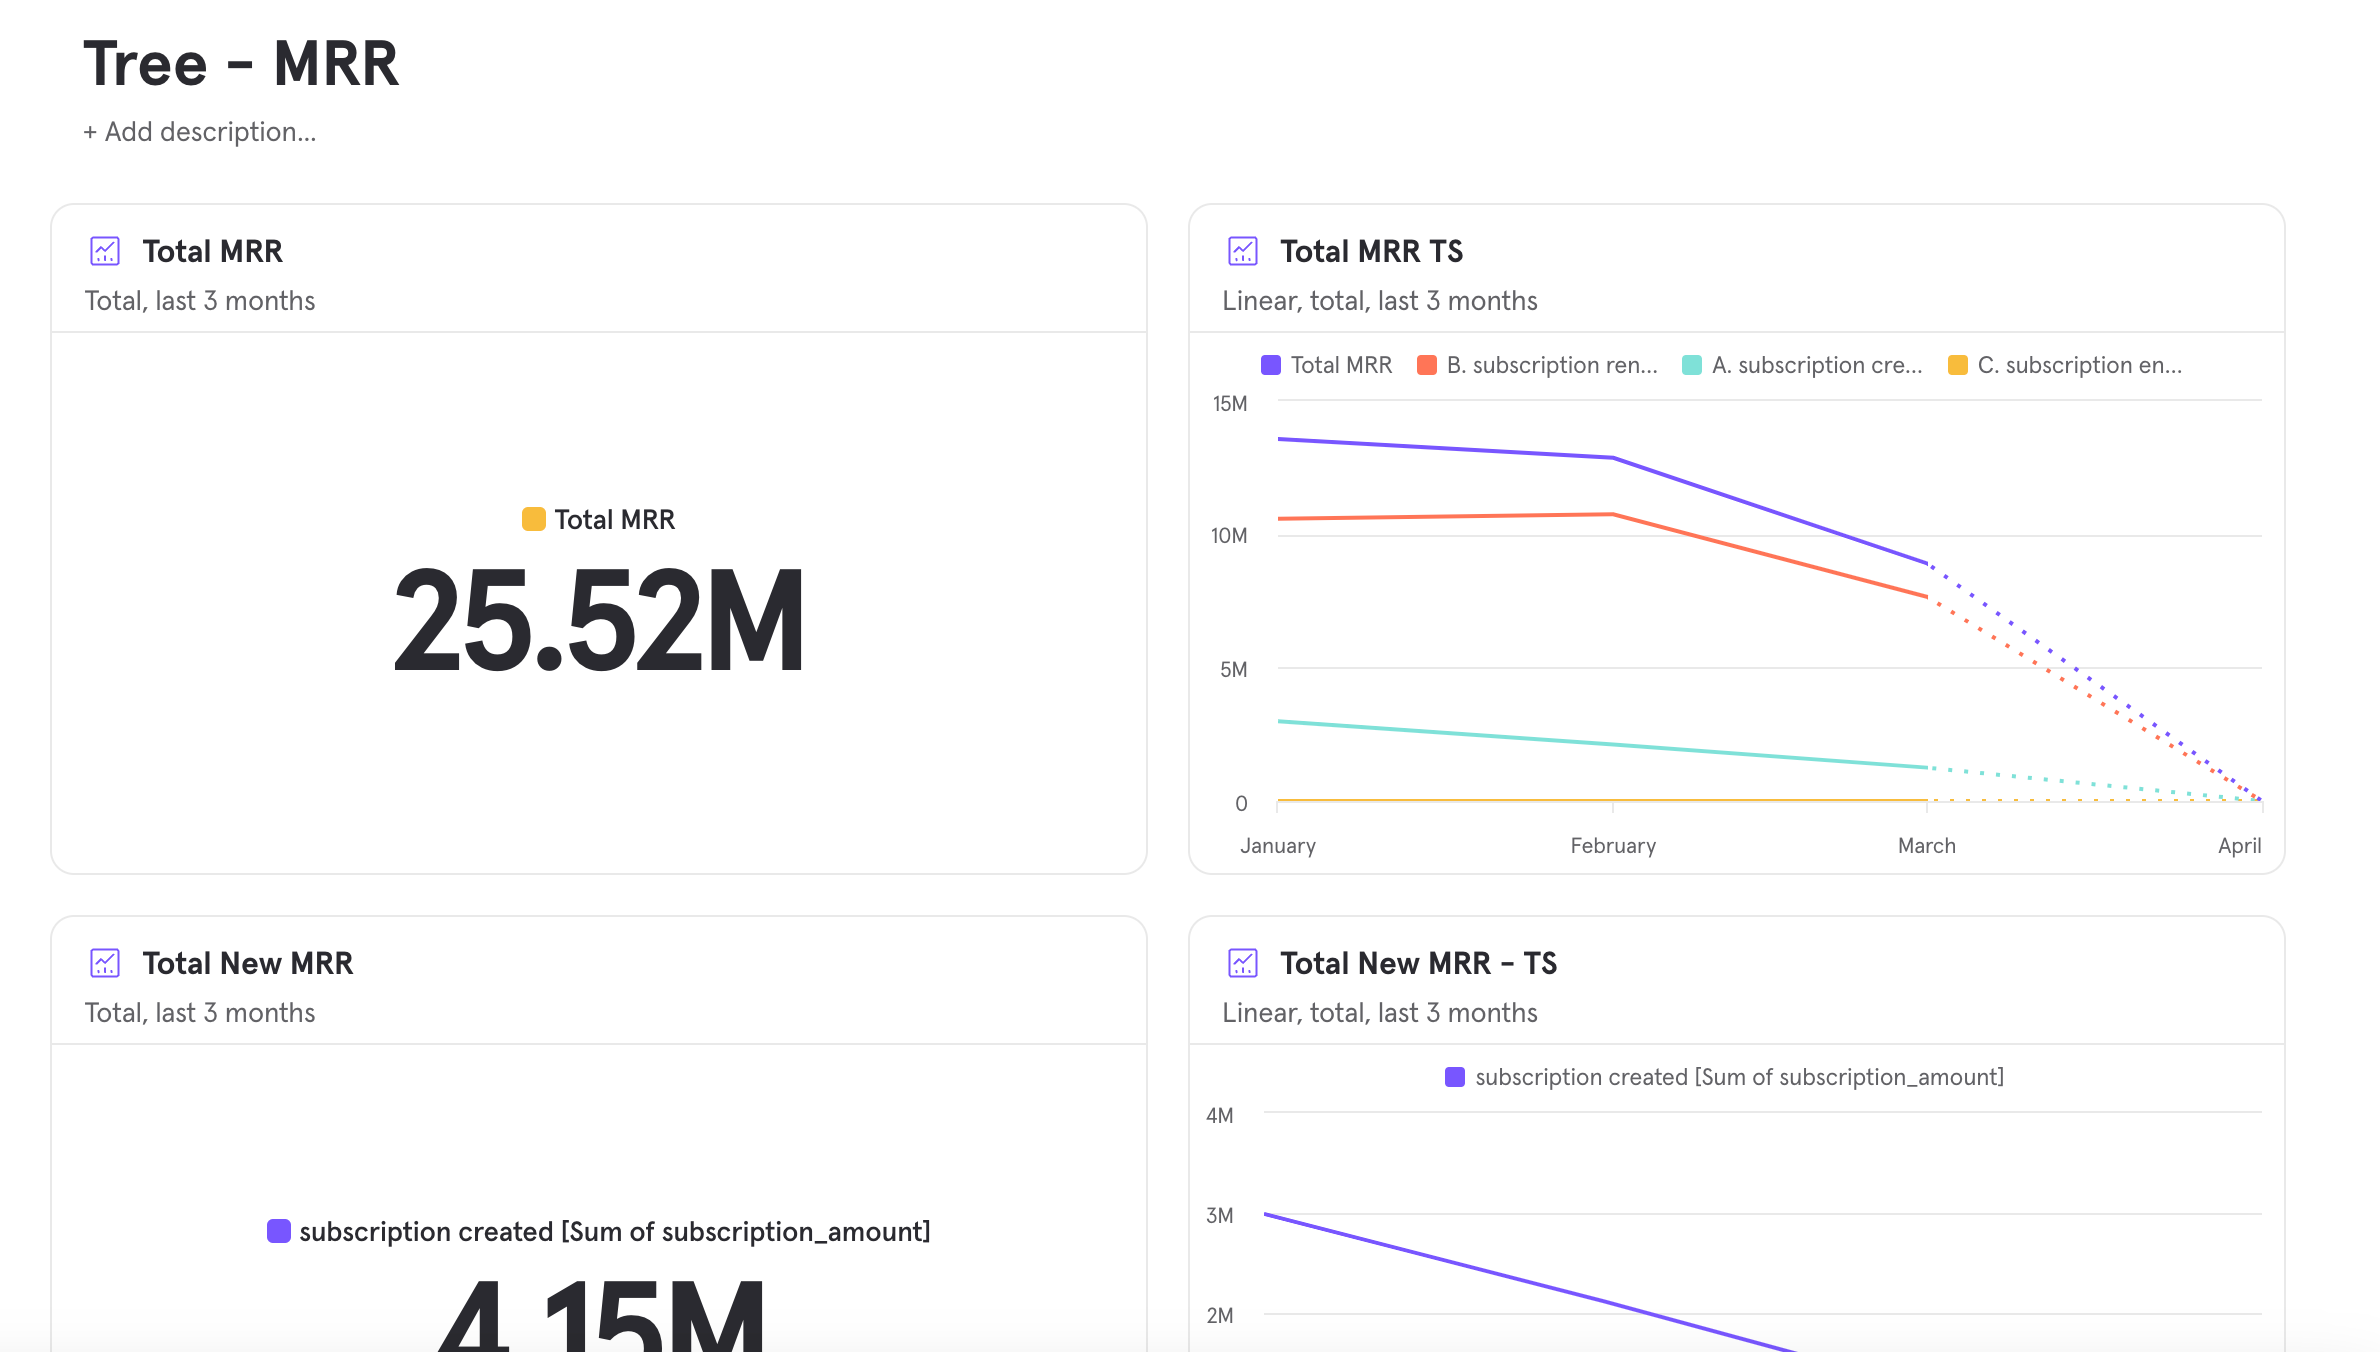Click the Total MRR TS chart icon
Viewport: 2380px width, 1352px height.
1243,251
